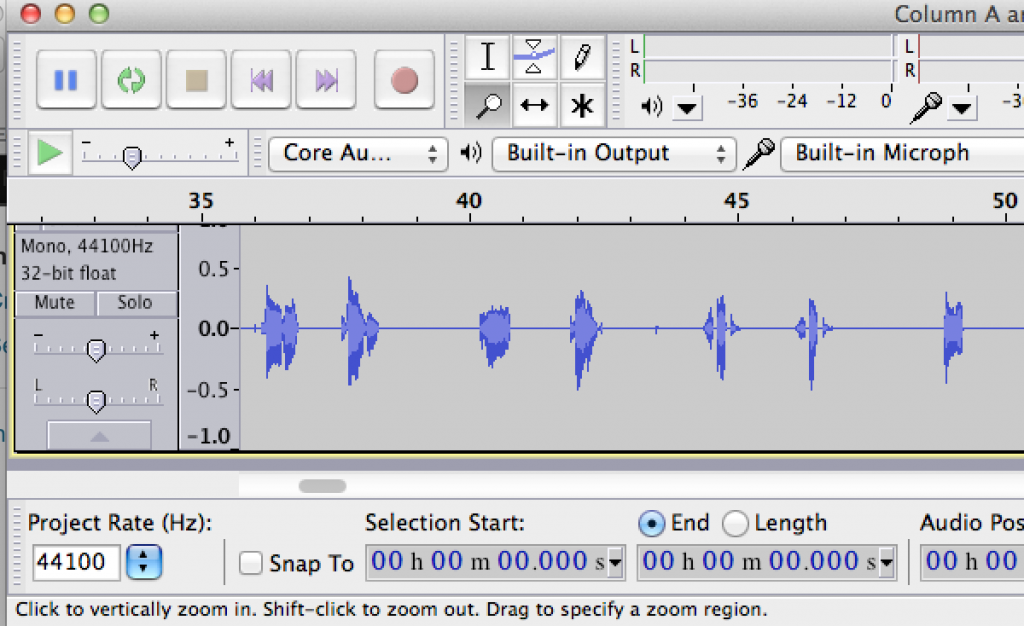Select the Draw pencil tool
Viewport: 1024px width, 626px height.
[x=581, y=58]
